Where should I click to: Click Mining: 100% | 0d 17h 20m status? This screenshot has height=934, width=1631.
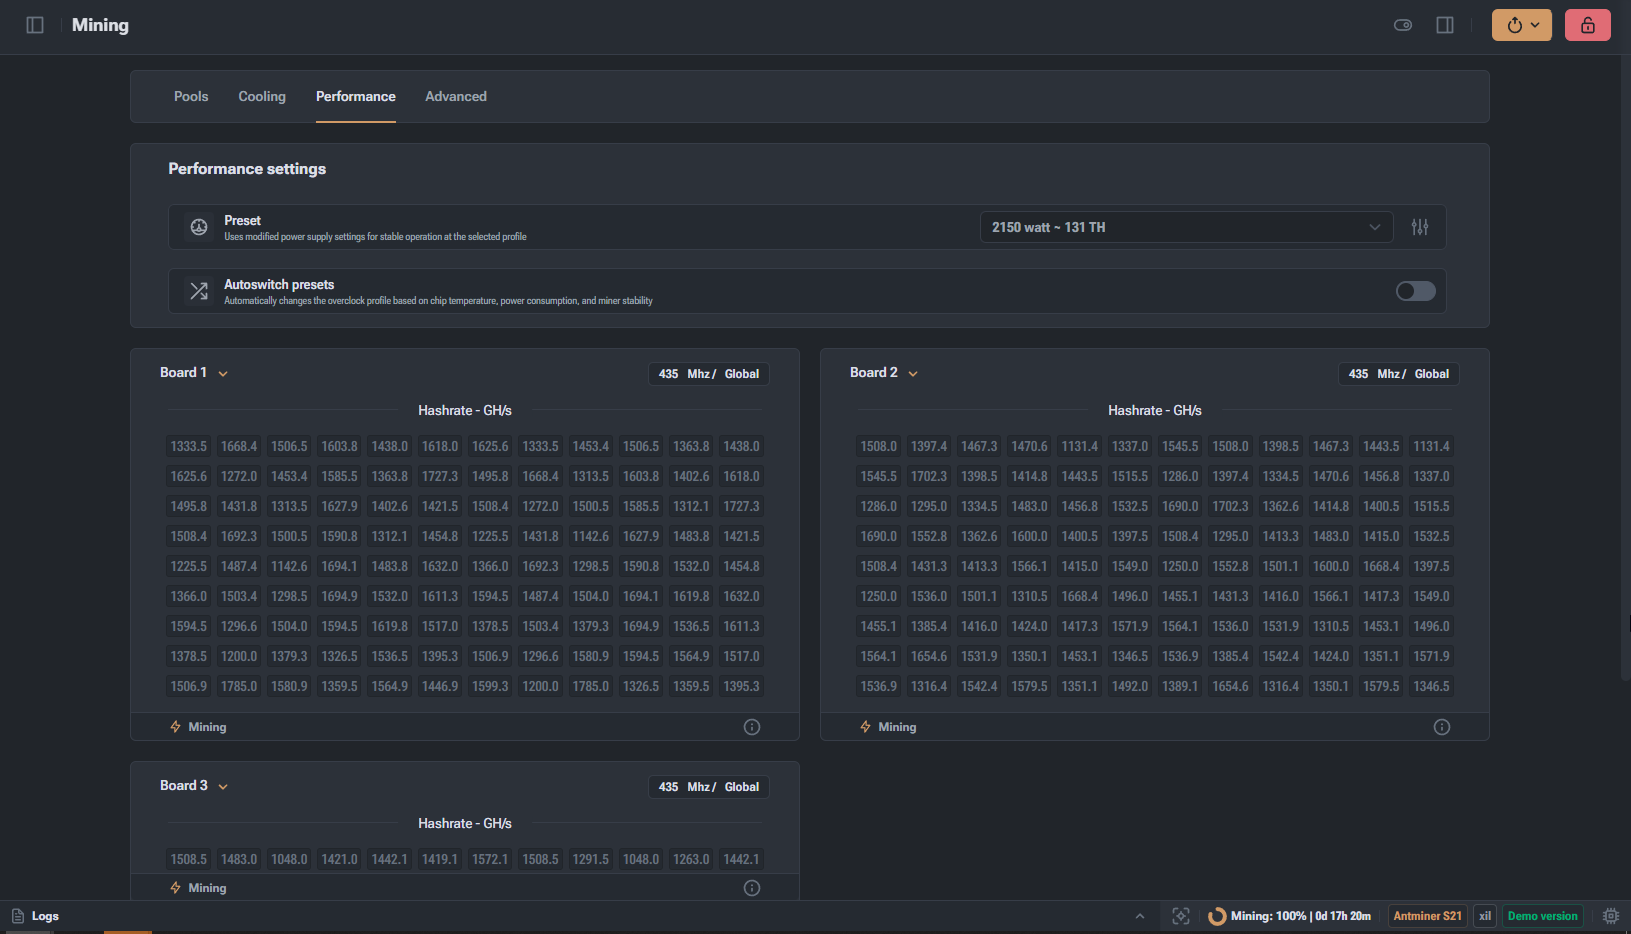(x=1301, y=916)
